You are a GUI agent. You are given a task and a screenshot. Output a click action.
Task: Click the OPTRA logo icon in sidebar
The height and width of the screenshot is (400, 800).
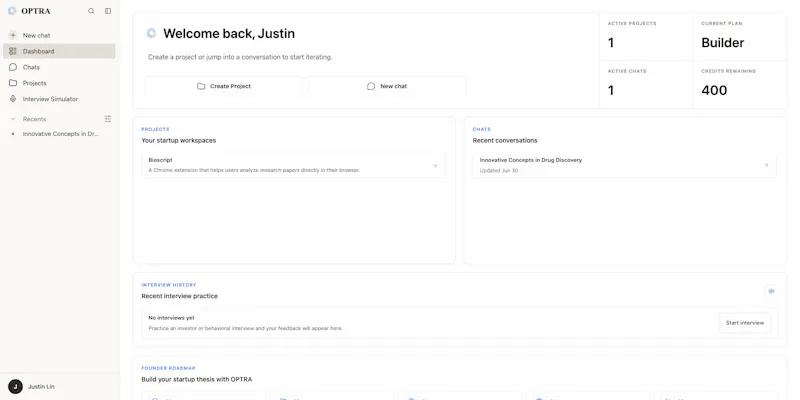click(x=12, y=11)
